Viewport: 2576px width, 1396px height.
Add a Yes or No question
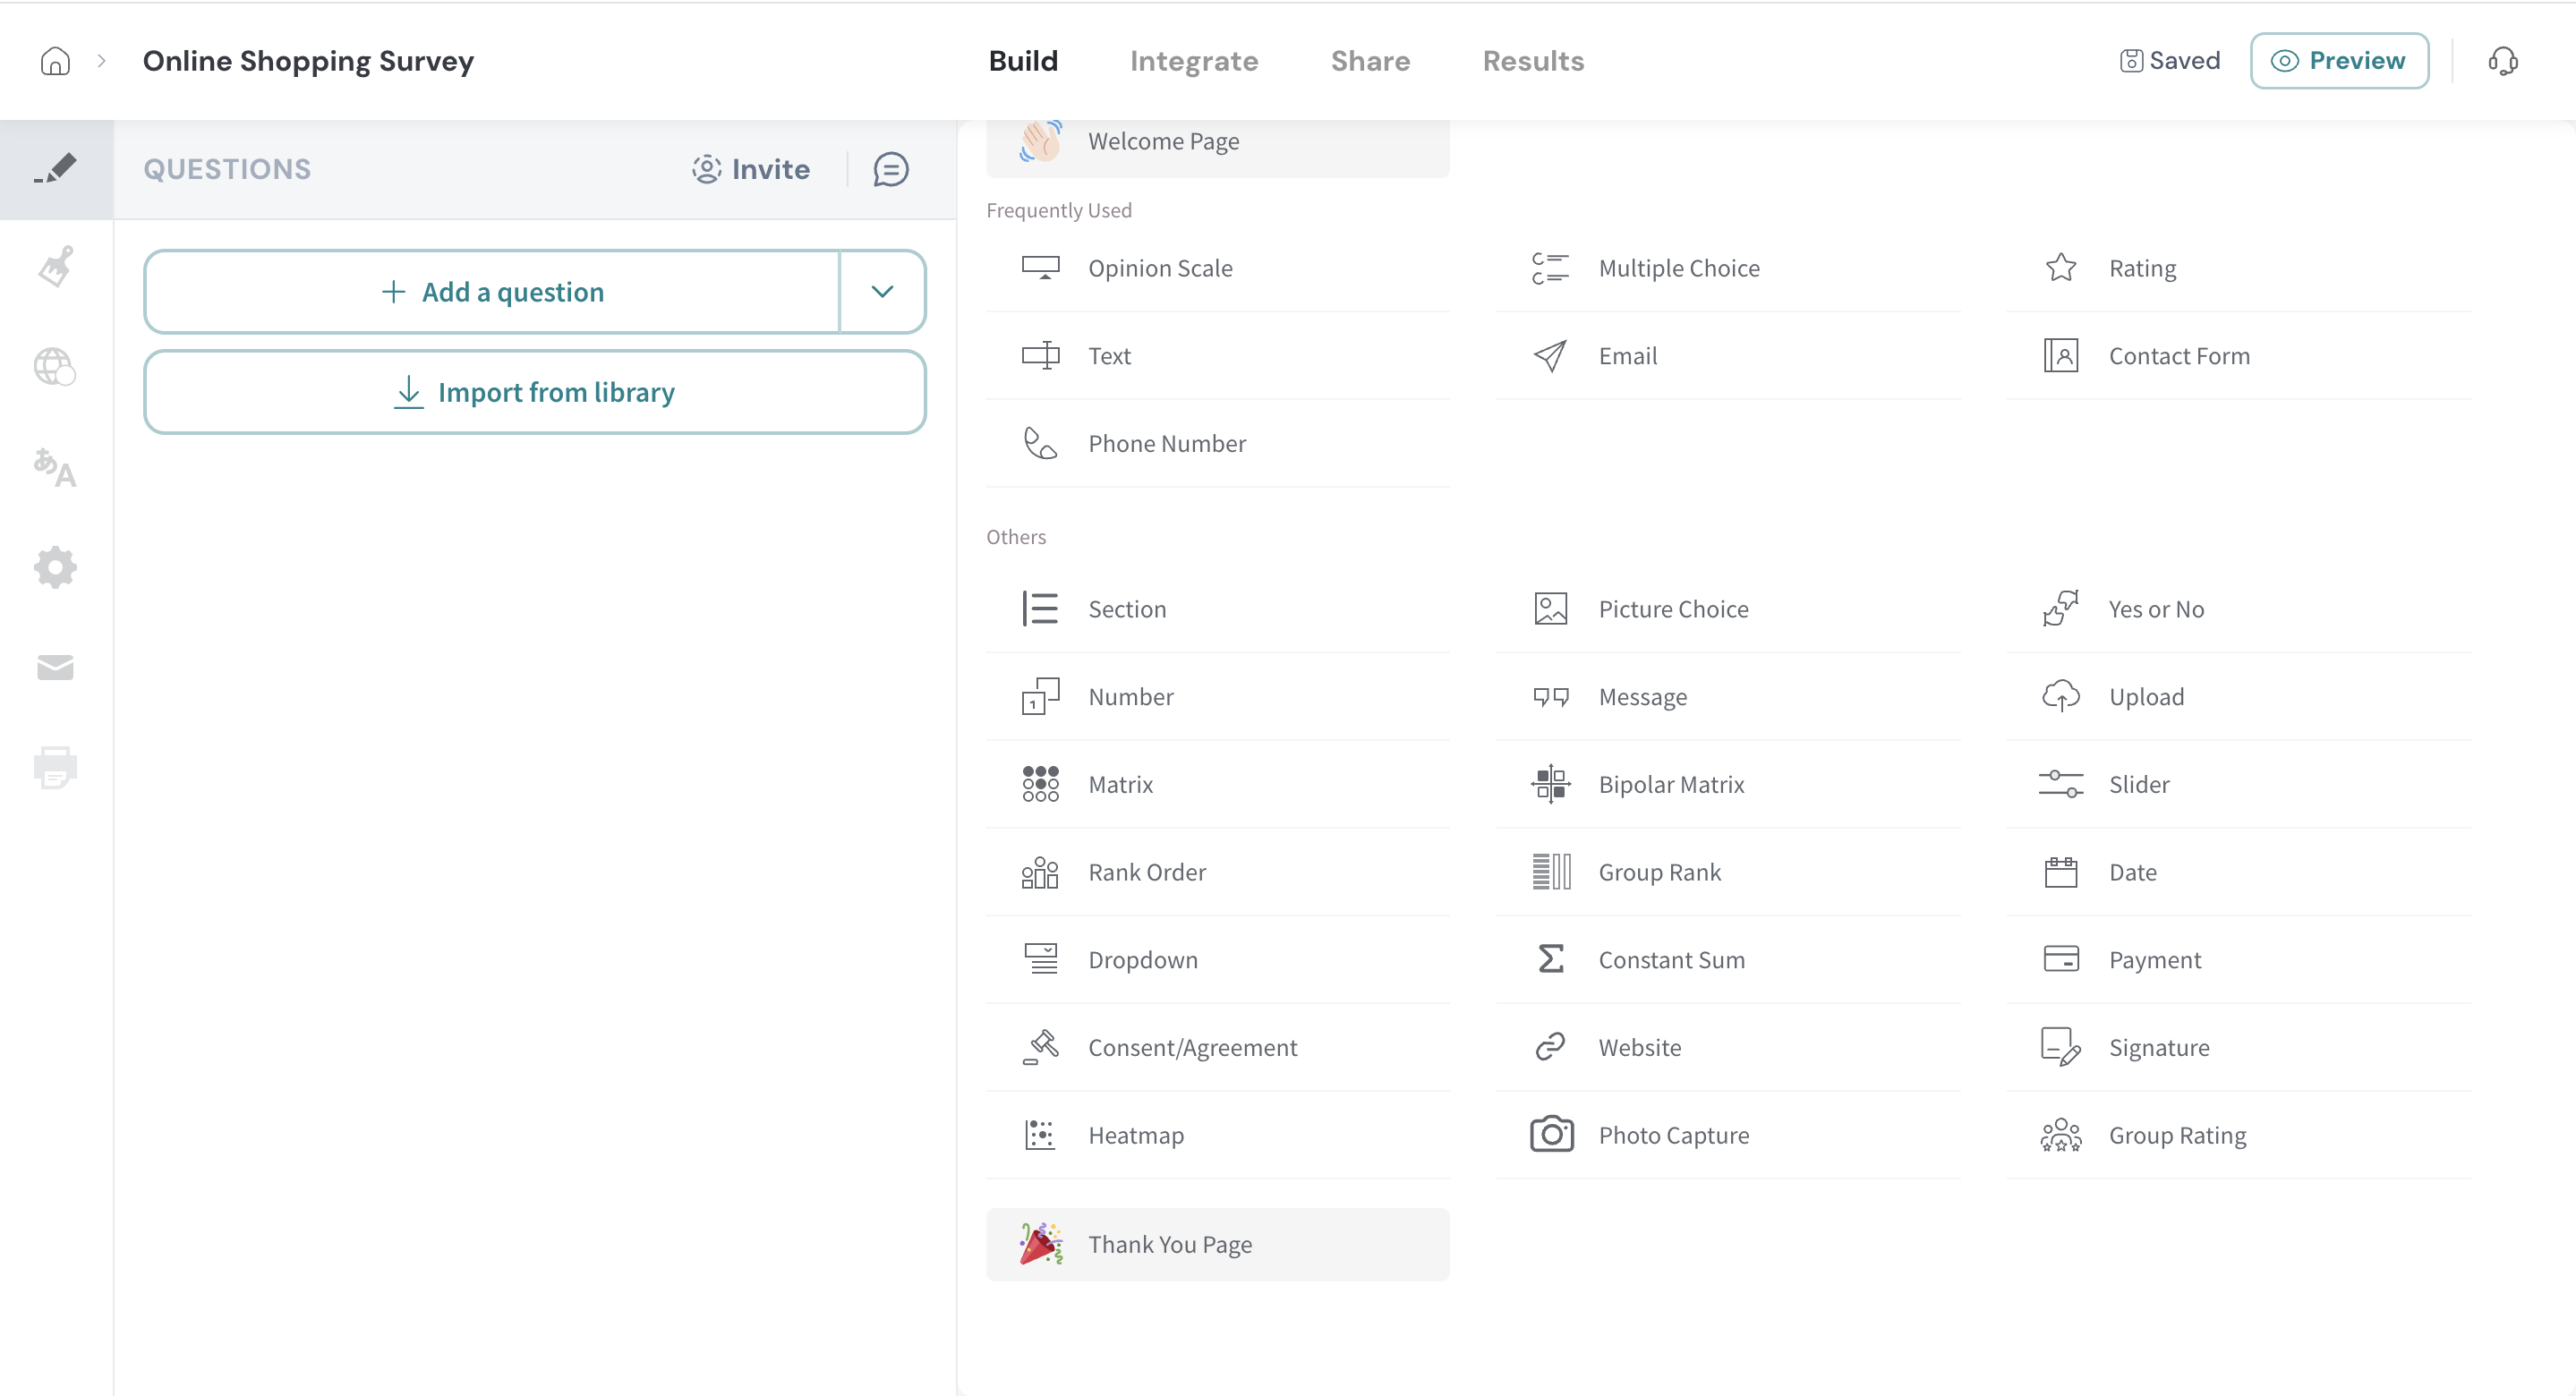pyautogui.click(x=2155, y=609)
